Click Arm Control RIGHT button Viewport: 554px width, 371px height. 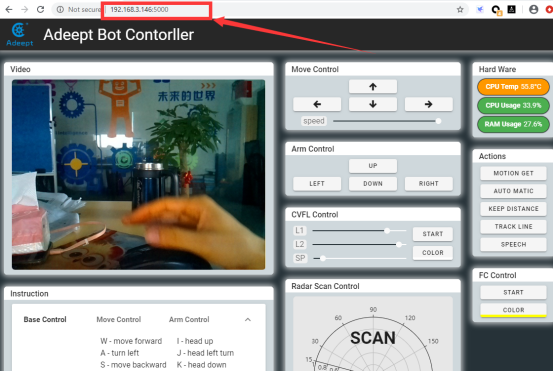[429, 184]
